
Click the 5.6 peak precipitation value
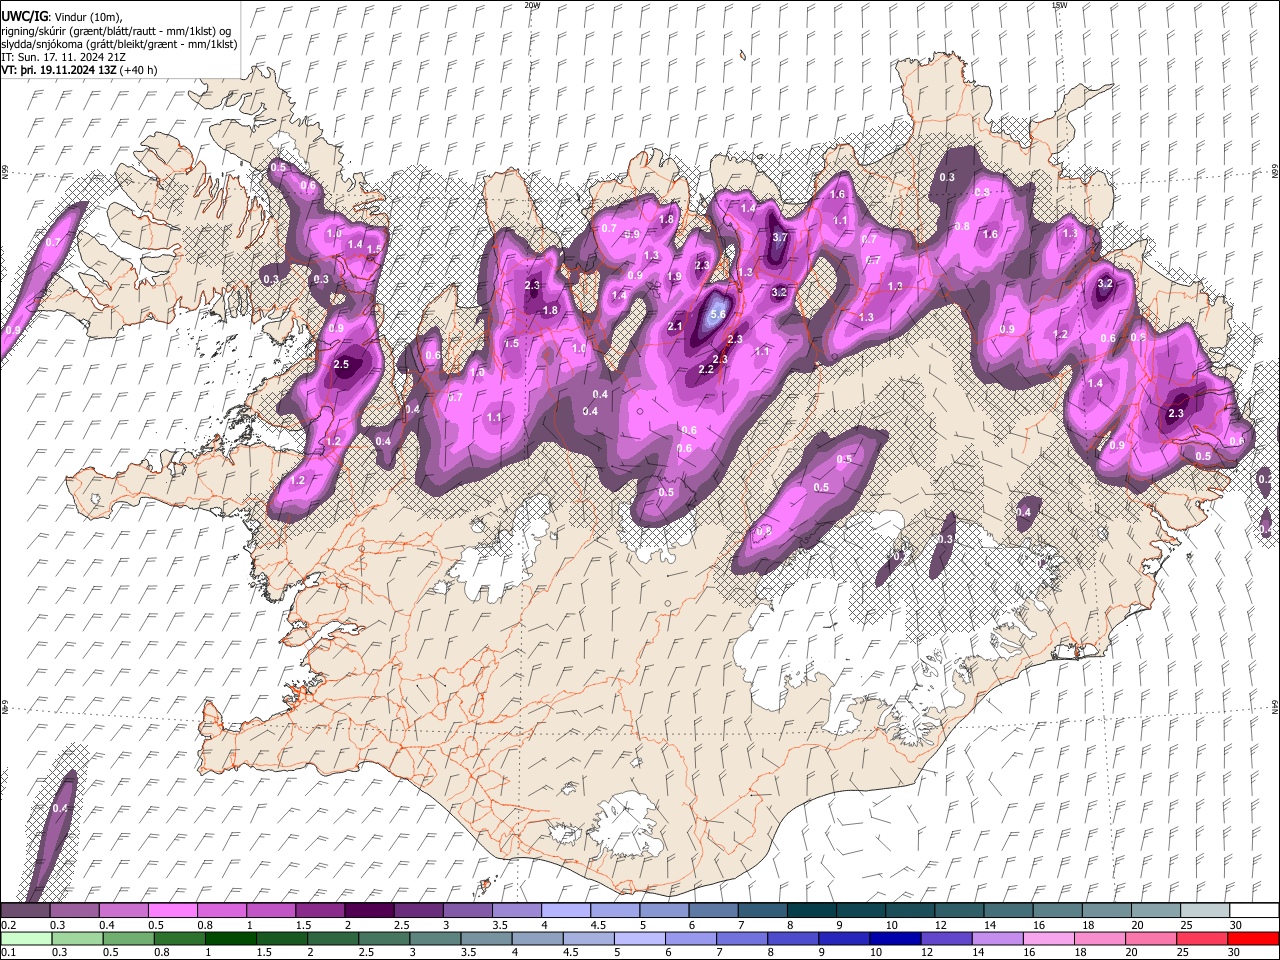click(717, 314)
